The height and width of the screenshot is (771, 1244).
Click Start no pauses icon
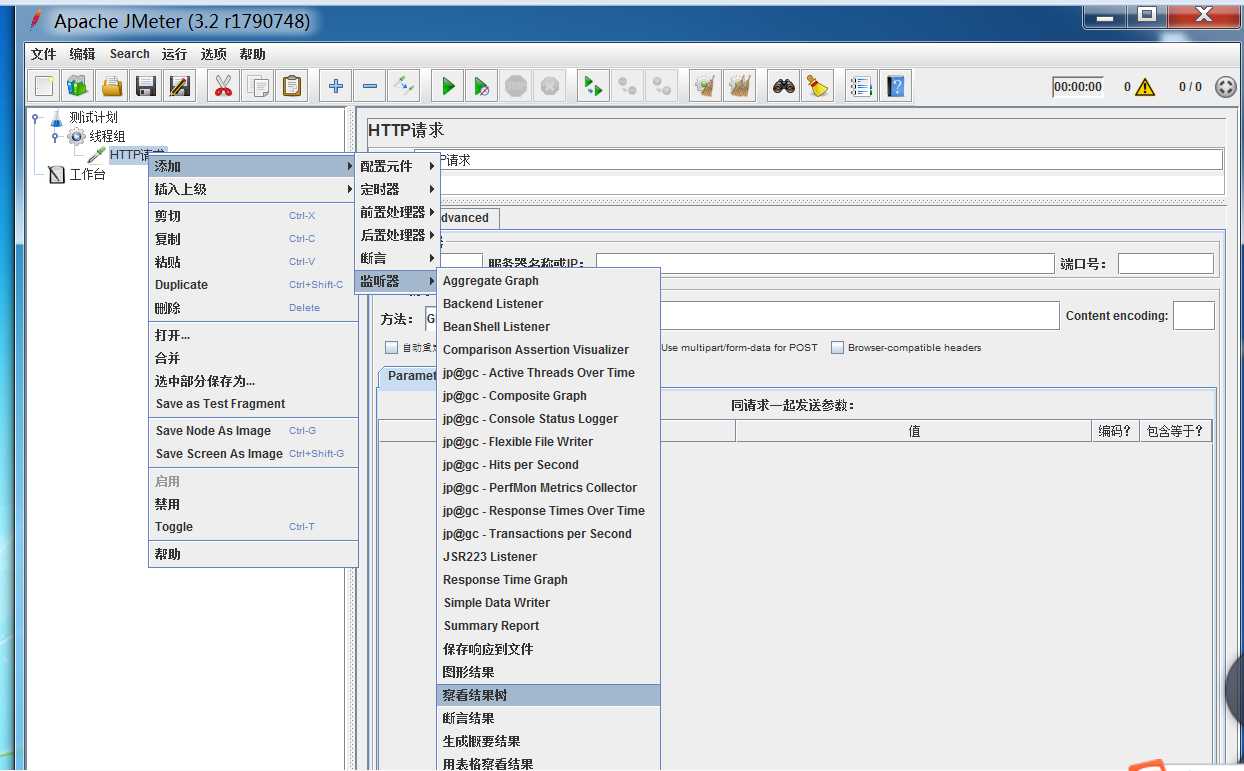482,86
